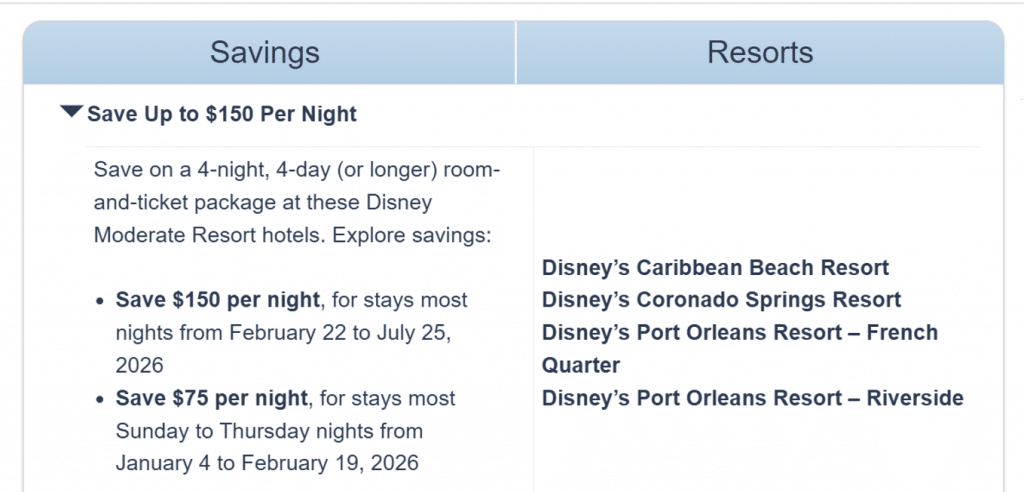Select the Resorts column header

click(760, 53)
